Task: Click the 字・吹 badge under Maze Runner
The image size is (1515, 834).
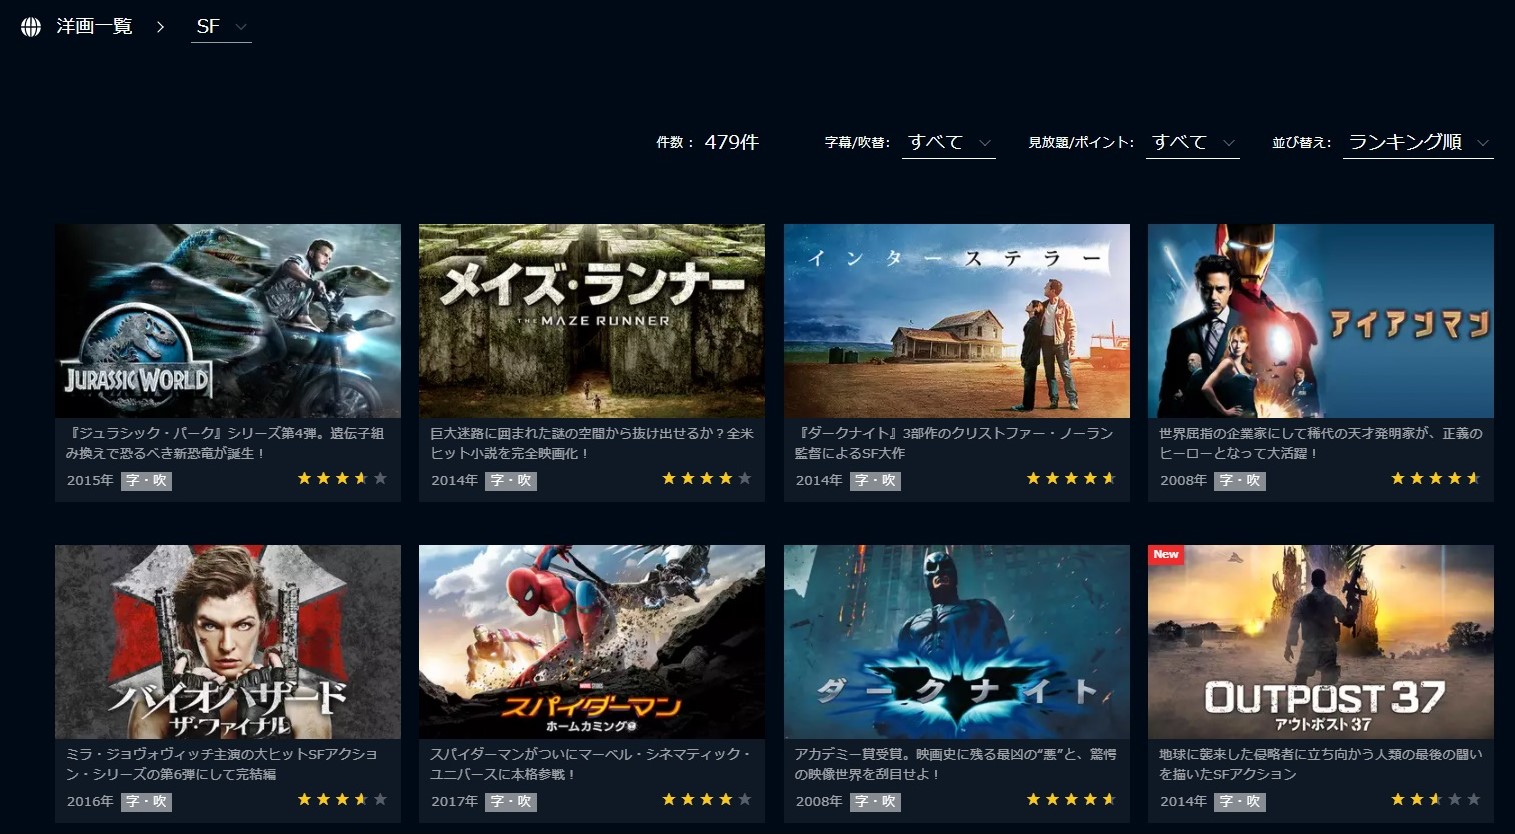Action: 511,481
